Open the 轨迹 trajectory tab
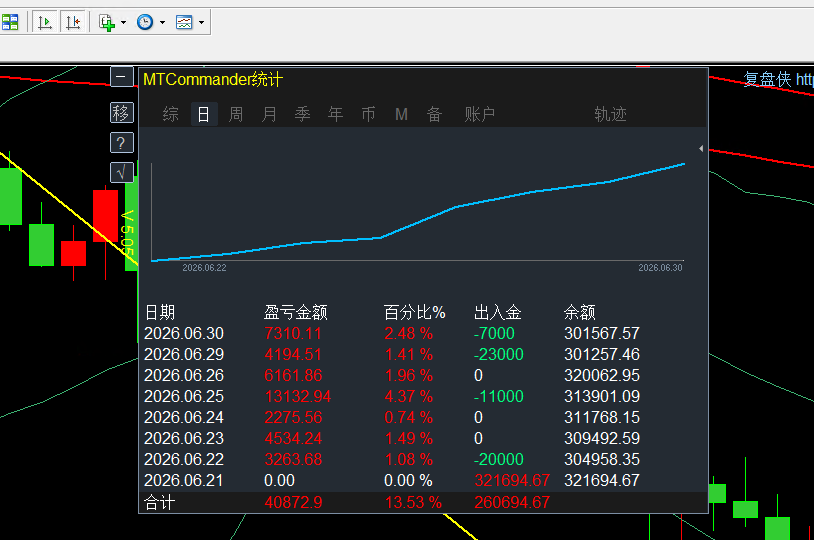 click(610, 114)
